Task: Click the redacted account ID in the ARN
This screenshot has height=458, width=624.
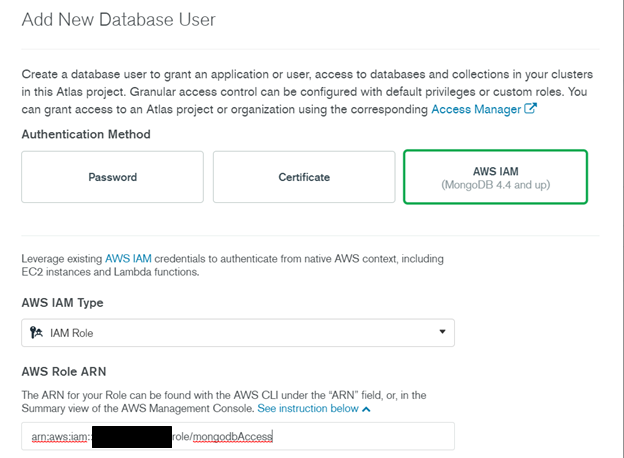Action: 134,436
